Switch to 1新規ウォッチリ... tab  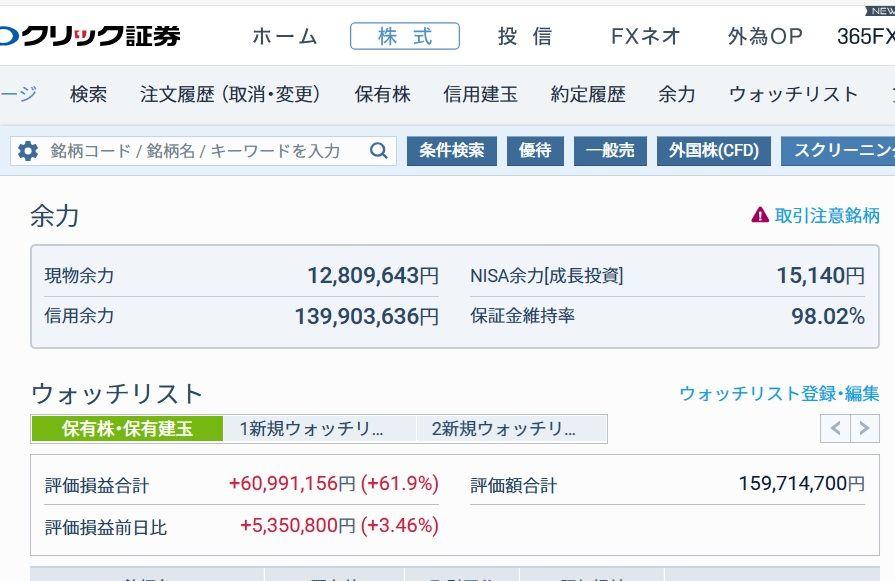(311, 429)
